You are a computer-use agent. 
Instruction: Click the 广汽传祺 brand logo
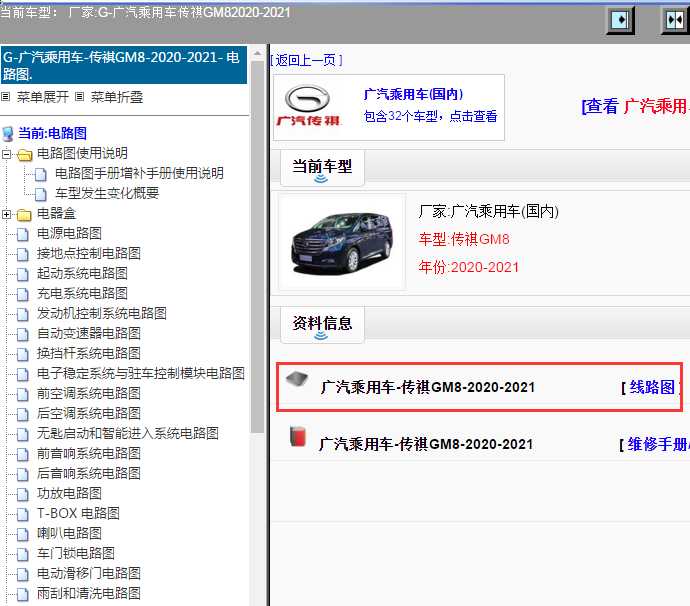pos(308,106)
